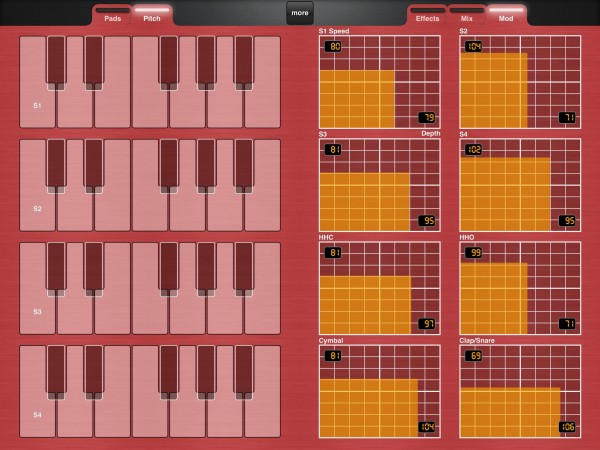Click the 81 readout in the HHC pad

coord(333,253)
